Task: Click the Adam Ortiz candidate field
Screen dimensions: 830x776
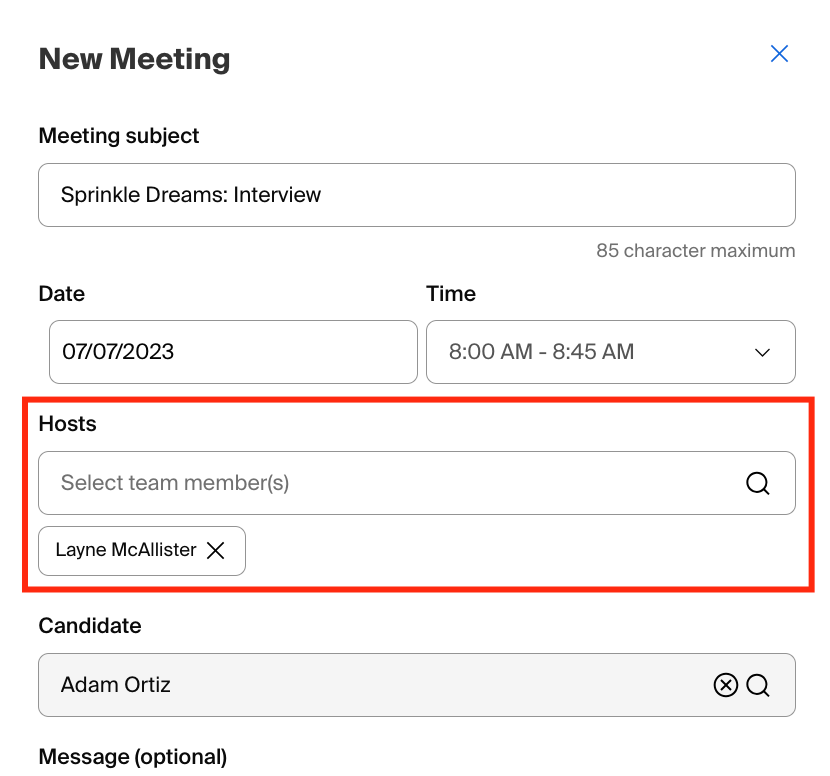Action: tap(417, 685)
